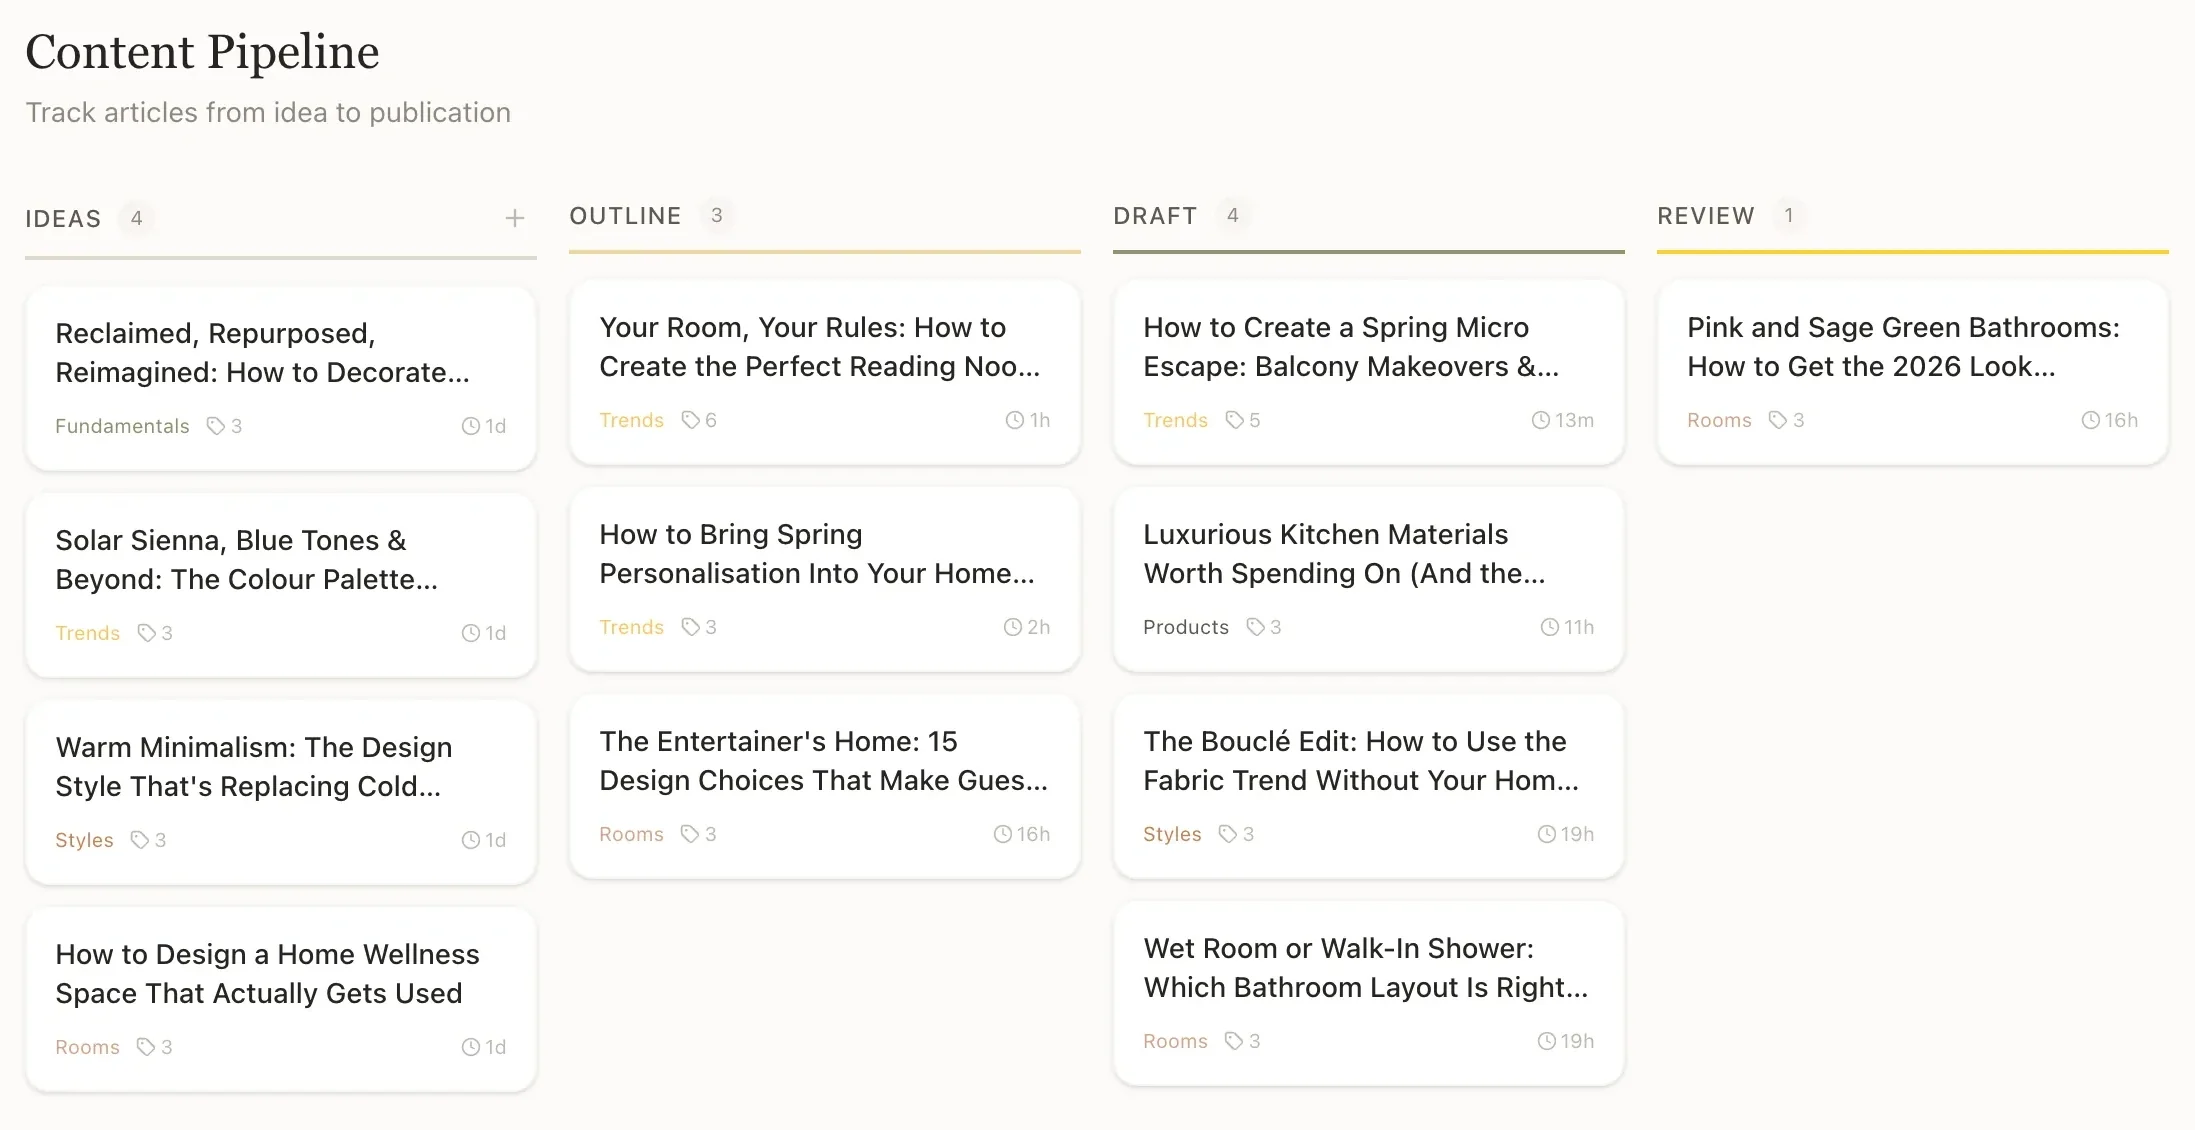
Task: Click Products category on Luxurious Kitchen card
Action: [x=1186, y=627]
